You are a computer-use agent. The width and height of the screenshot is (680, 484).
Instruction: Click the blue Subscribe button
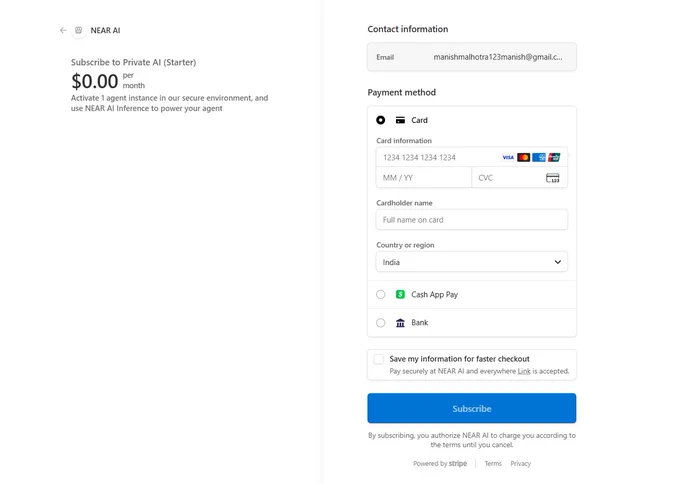pyautogui.click(x=472, y=409)
